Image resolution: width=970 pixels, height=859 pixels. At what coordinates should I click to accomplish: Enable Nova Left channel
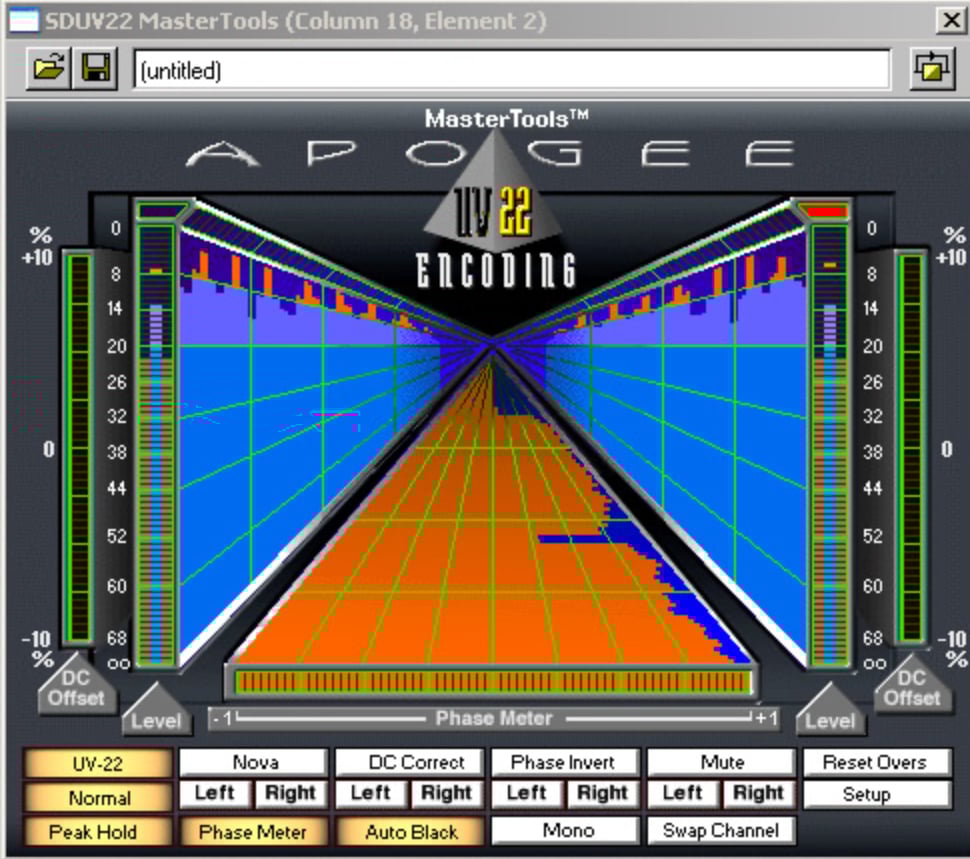tap(215, 793)
